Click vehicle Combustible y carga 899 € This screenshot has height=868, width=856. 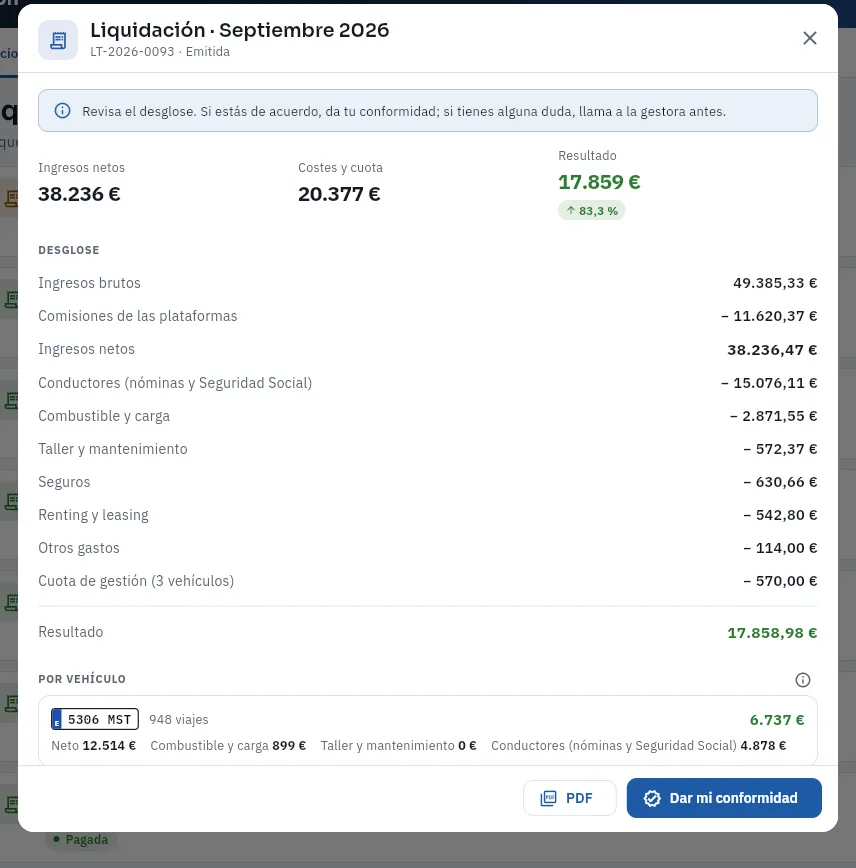[x=288, y=746]
